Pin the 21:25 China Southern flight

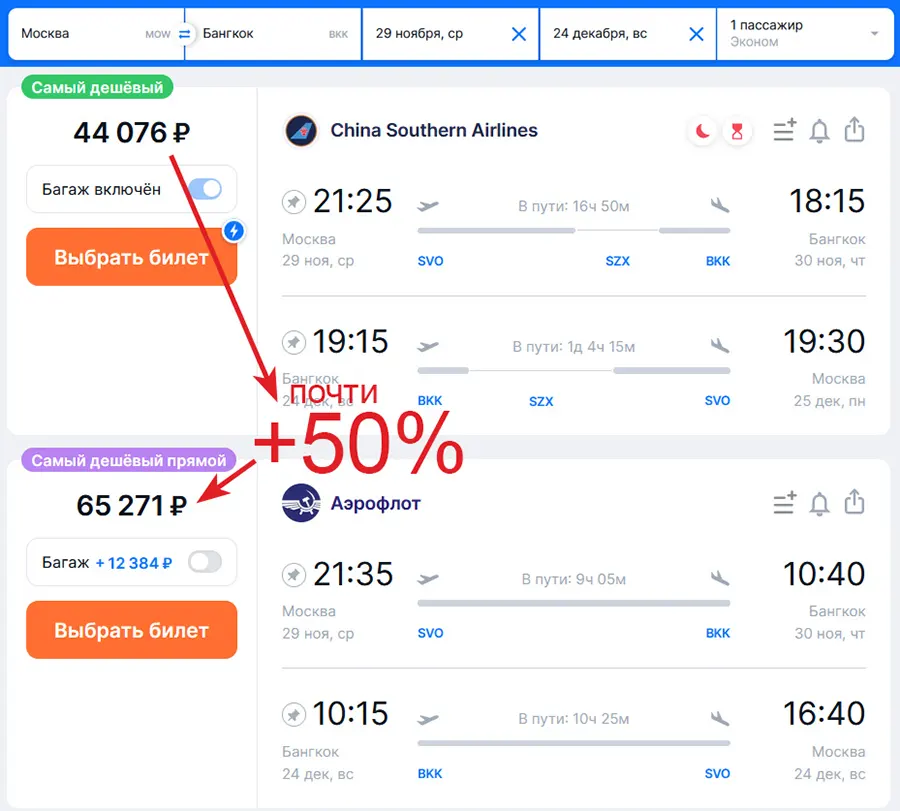point(293,203)
